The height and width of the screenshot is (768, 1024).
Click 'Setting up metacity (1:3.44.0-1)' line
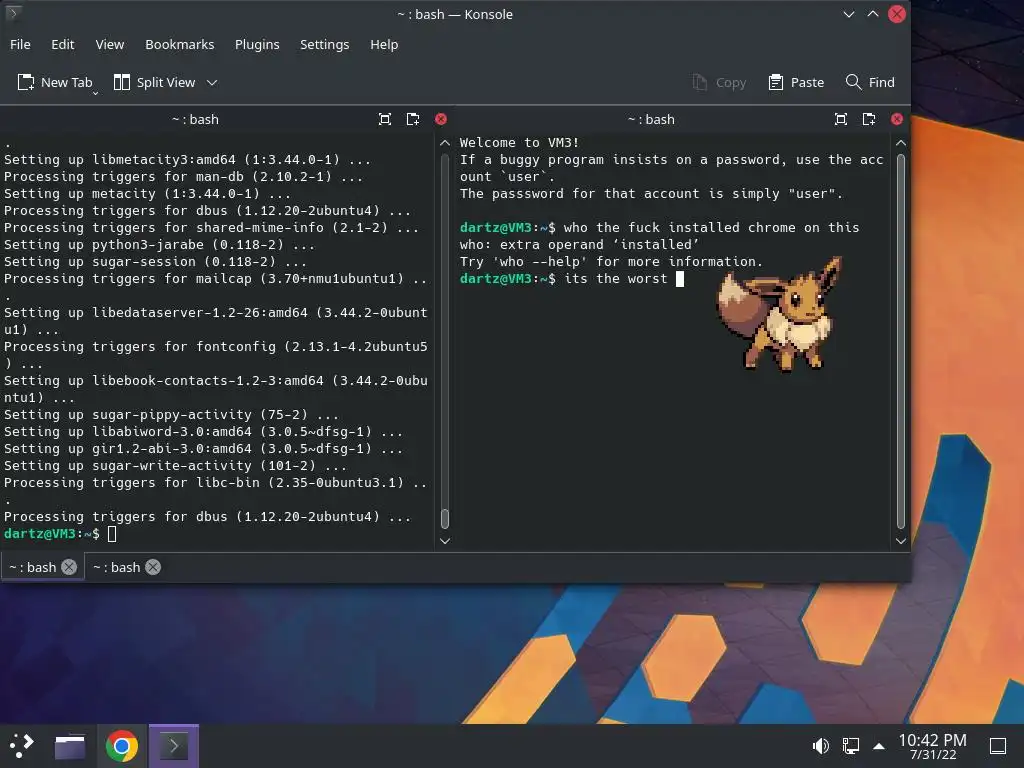click(x=147, y=193)
